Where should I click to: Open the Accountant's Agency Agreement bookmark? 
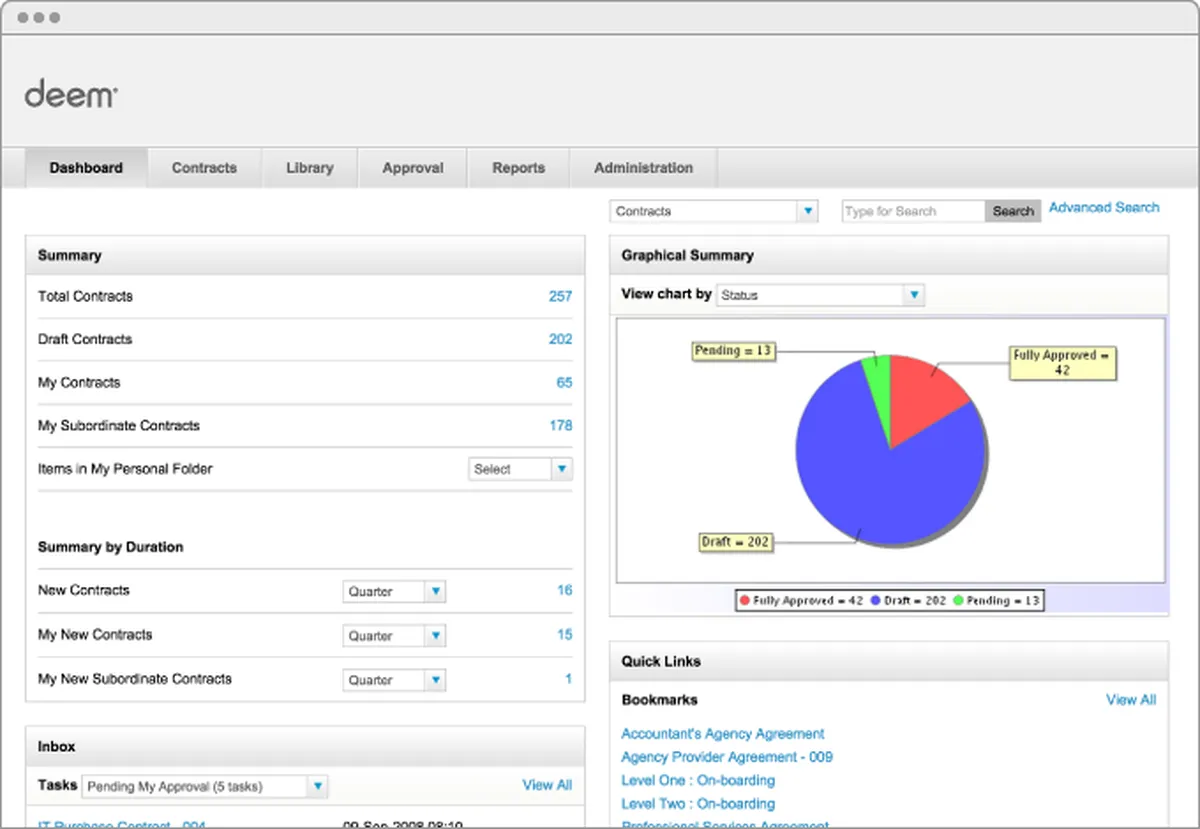[722, 734]
